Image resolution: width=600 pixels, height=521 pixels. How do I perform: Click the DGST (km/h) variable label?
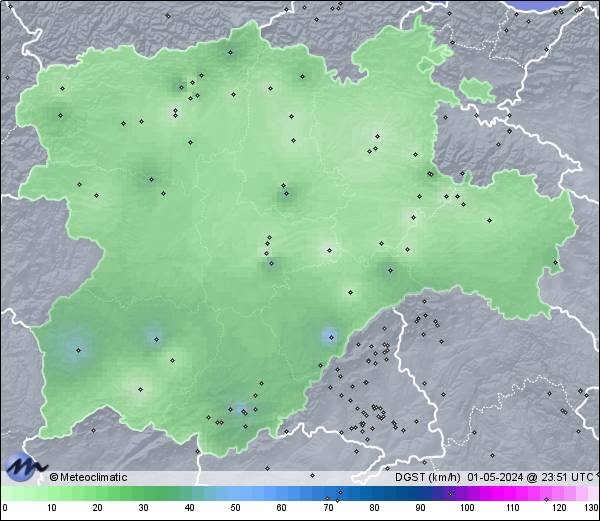[428, 477]
